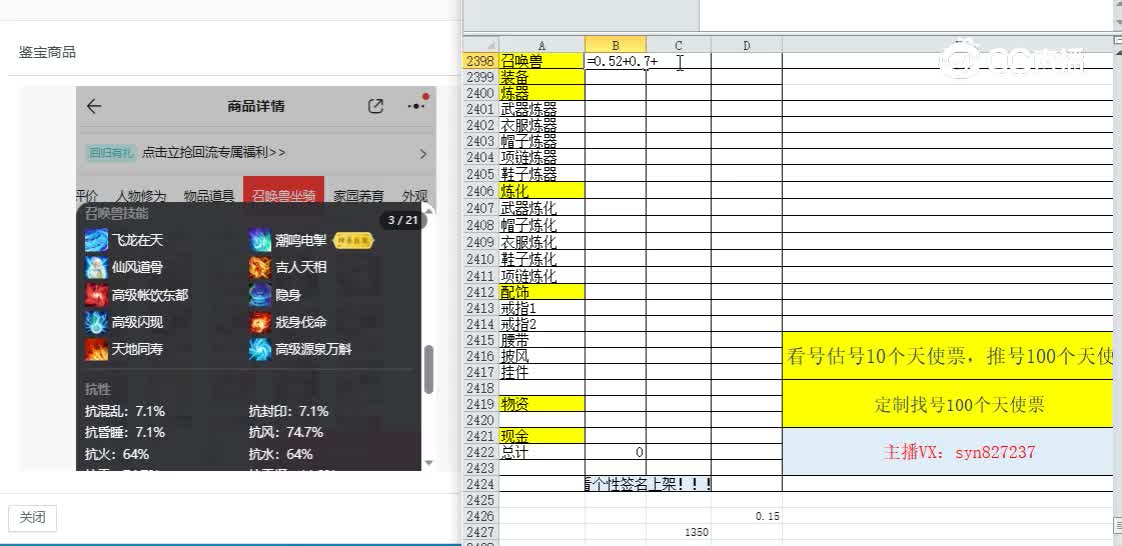This screenshot has width=1122, height=546.
Task: Click the yellow 物资 cell
Action: (x=542, y=404)
